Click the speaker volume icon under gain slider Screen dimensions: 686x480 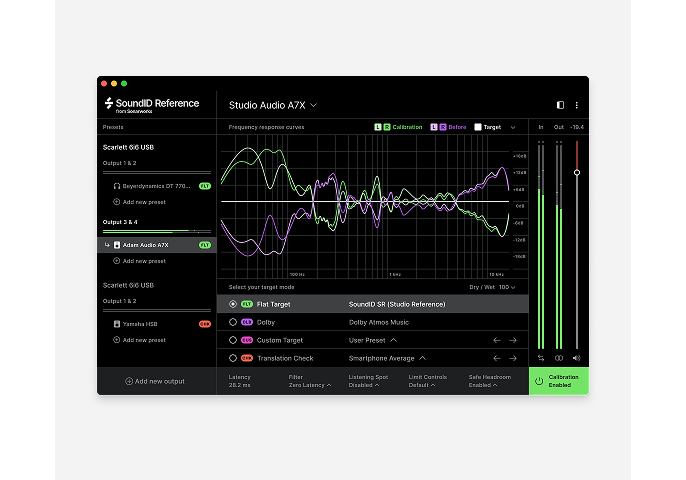tap(577, 358)
